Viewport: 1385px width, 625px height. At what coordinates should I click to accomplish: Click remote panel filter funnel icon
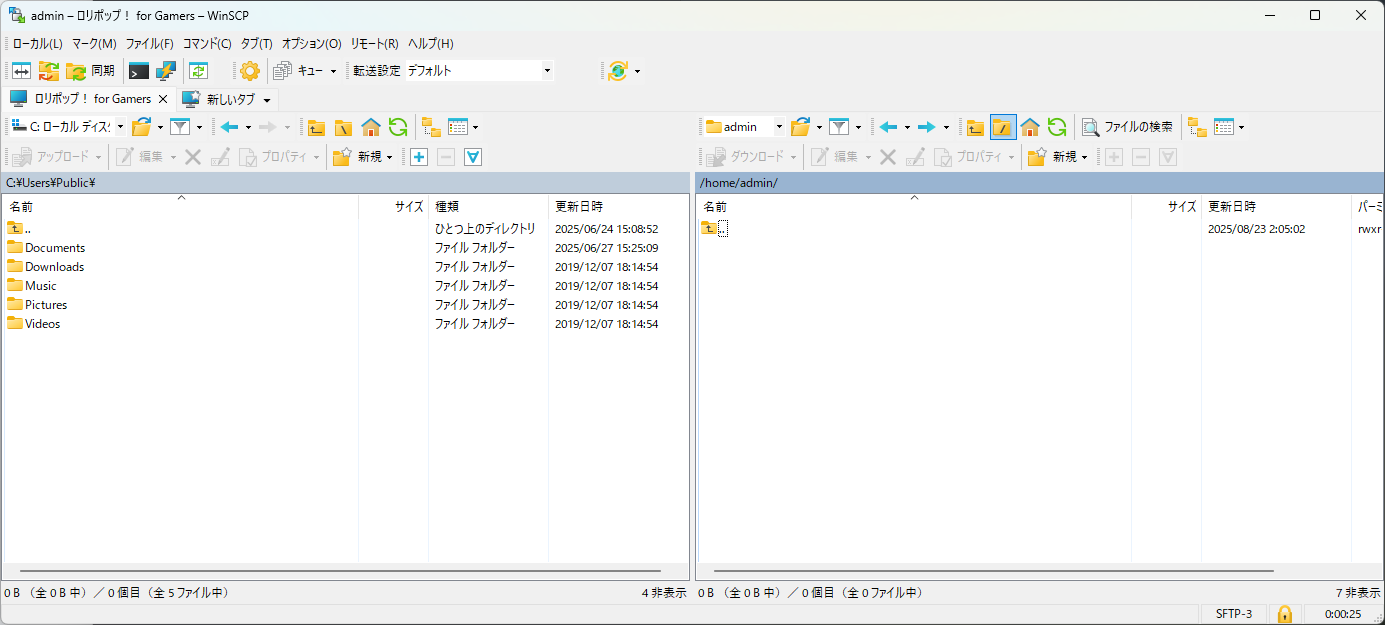click(x=839, y=127)
